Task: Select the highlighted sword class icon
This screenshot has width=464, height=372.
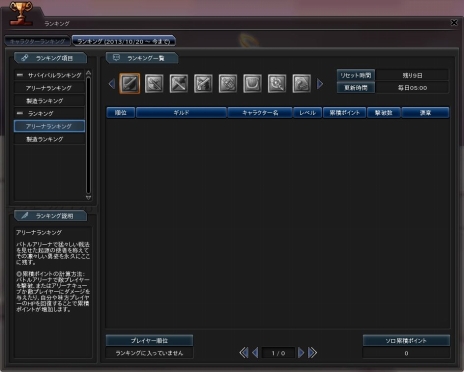Action: tap(130, 83)
